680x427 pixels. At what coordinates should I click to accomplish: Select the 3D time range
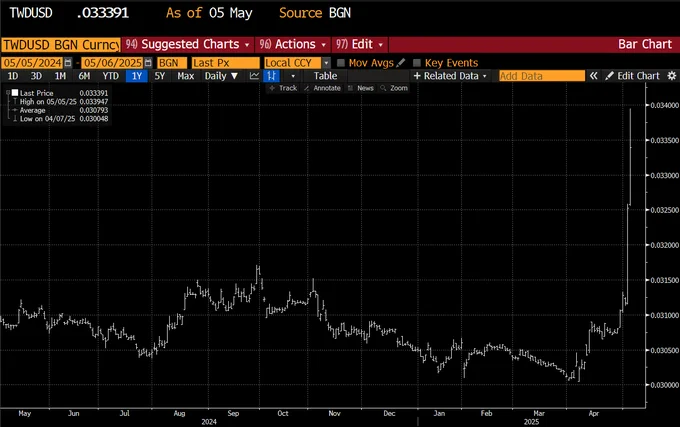36,76
